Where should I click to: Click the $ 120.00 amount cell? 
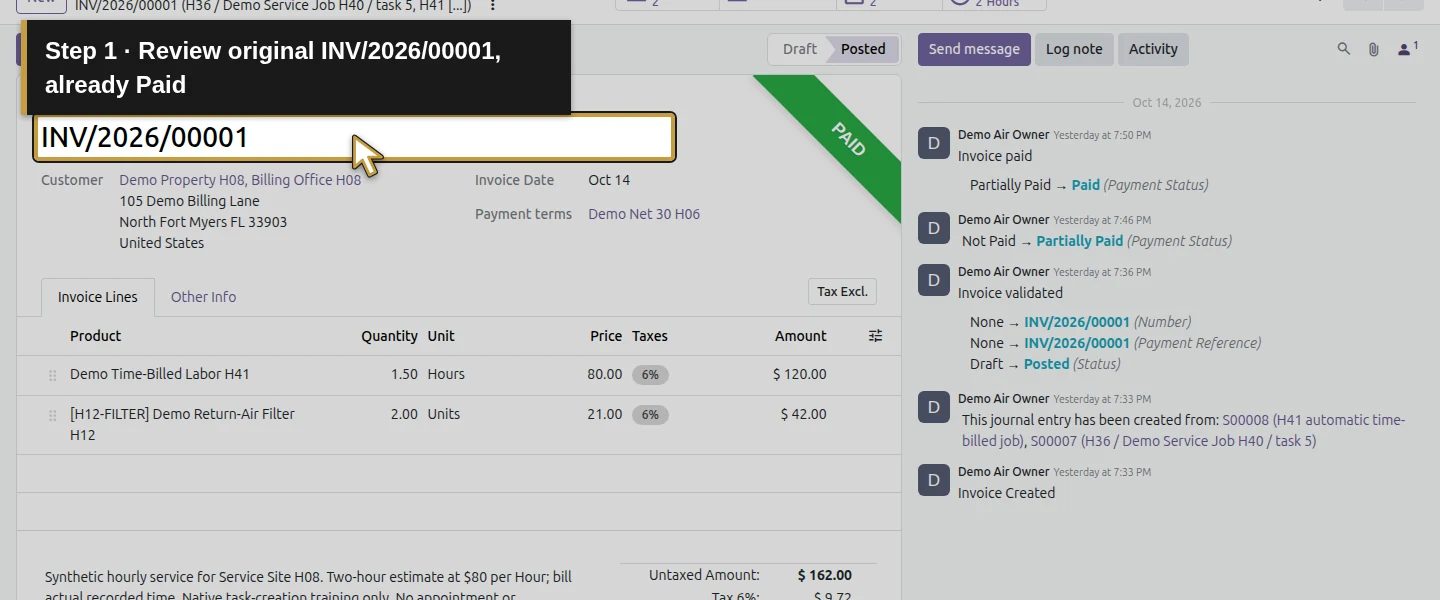(800, 374)
